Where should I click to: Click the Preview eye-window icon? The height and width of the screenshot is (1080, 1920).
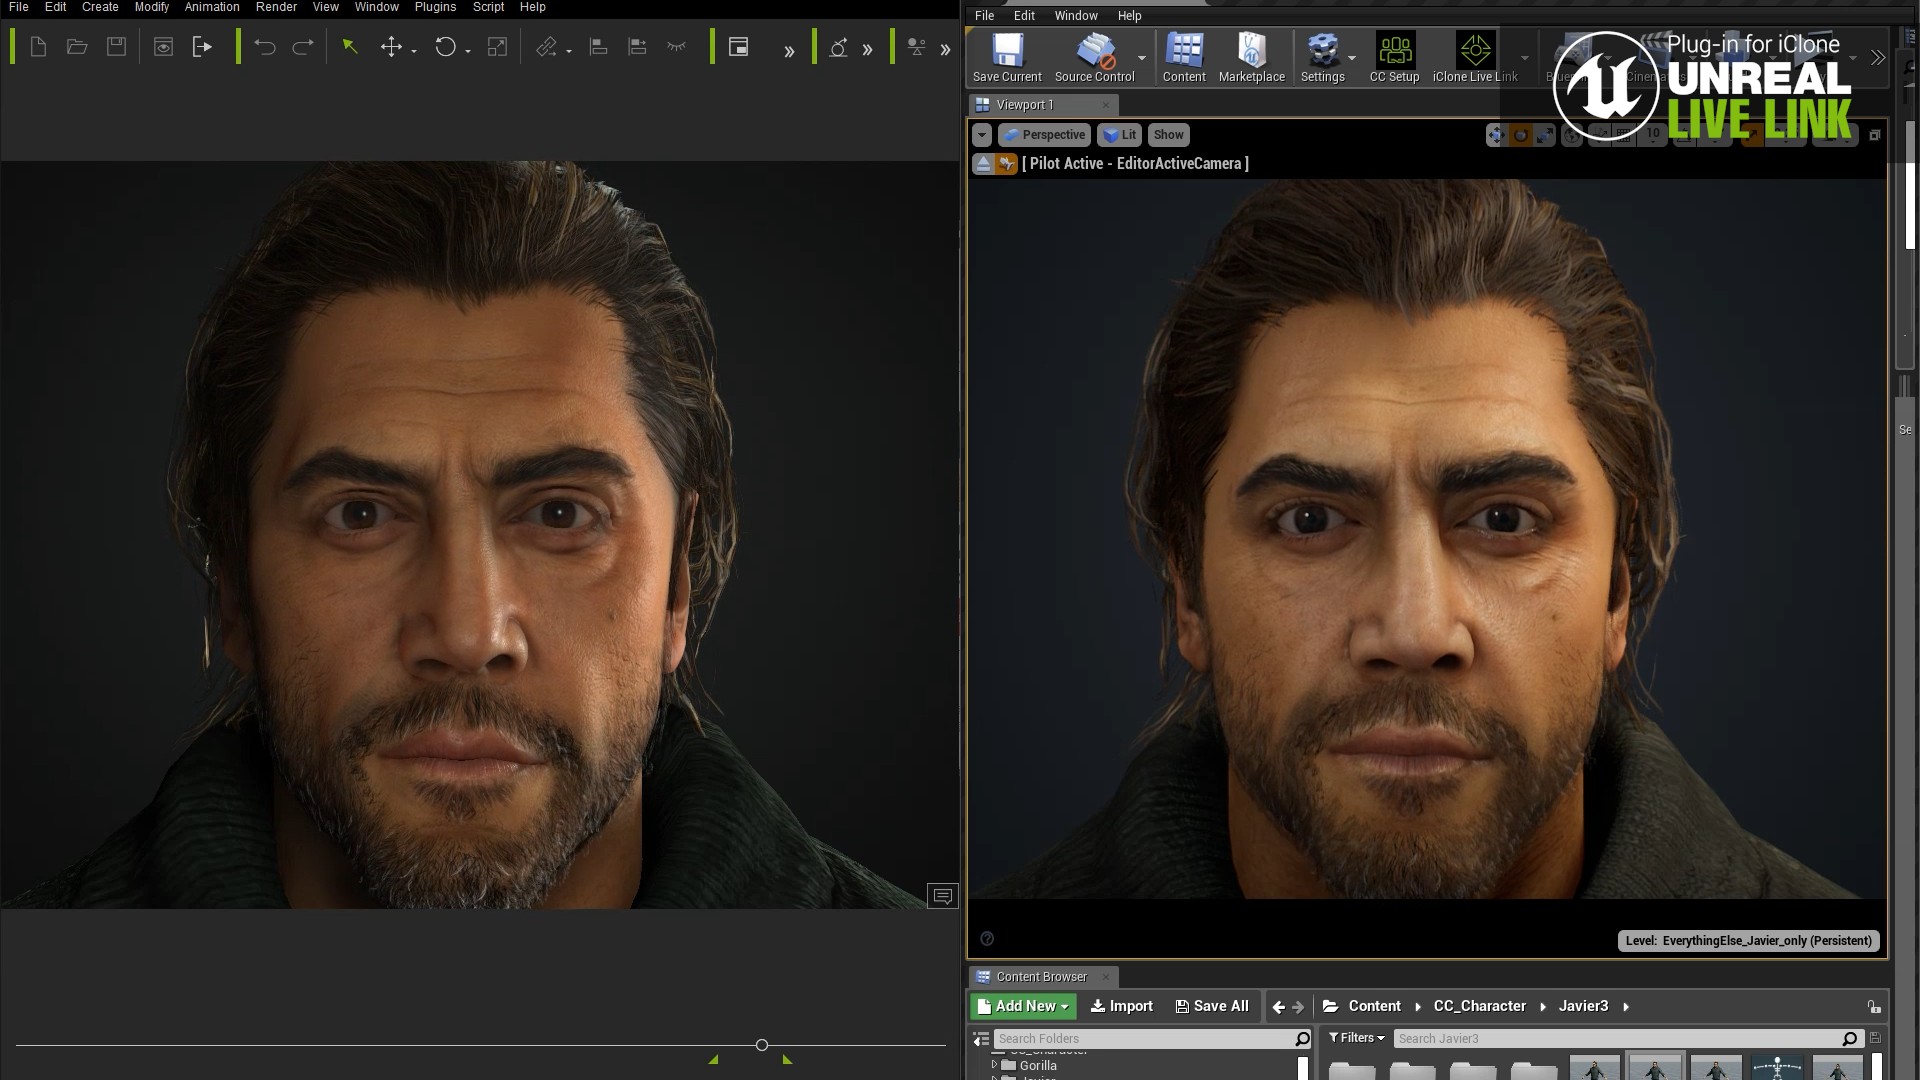(x=163, y=47)
